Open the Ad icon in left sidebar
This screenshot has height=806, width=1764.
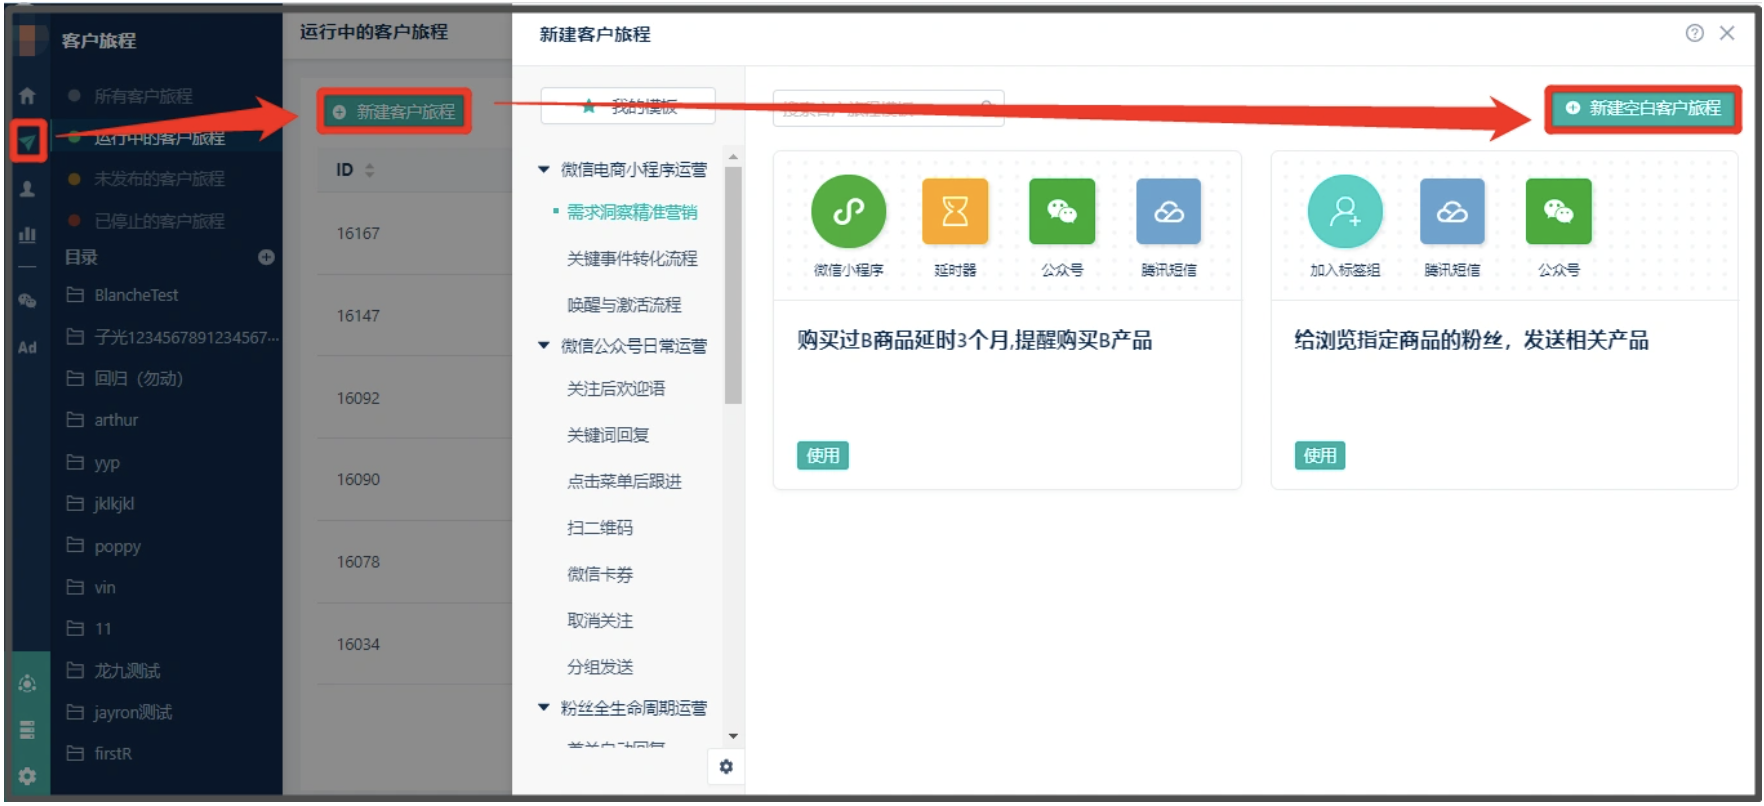point(27,348)
